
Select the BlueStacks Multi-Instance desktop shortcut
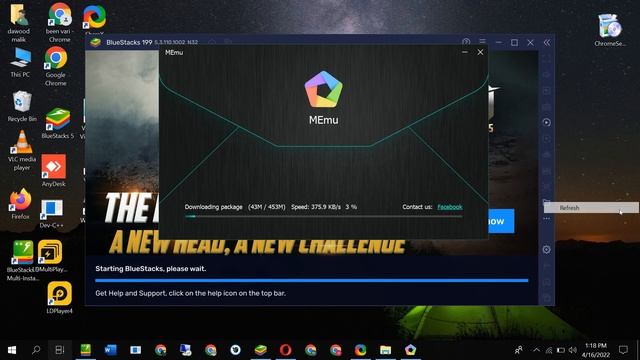[22, 261]
